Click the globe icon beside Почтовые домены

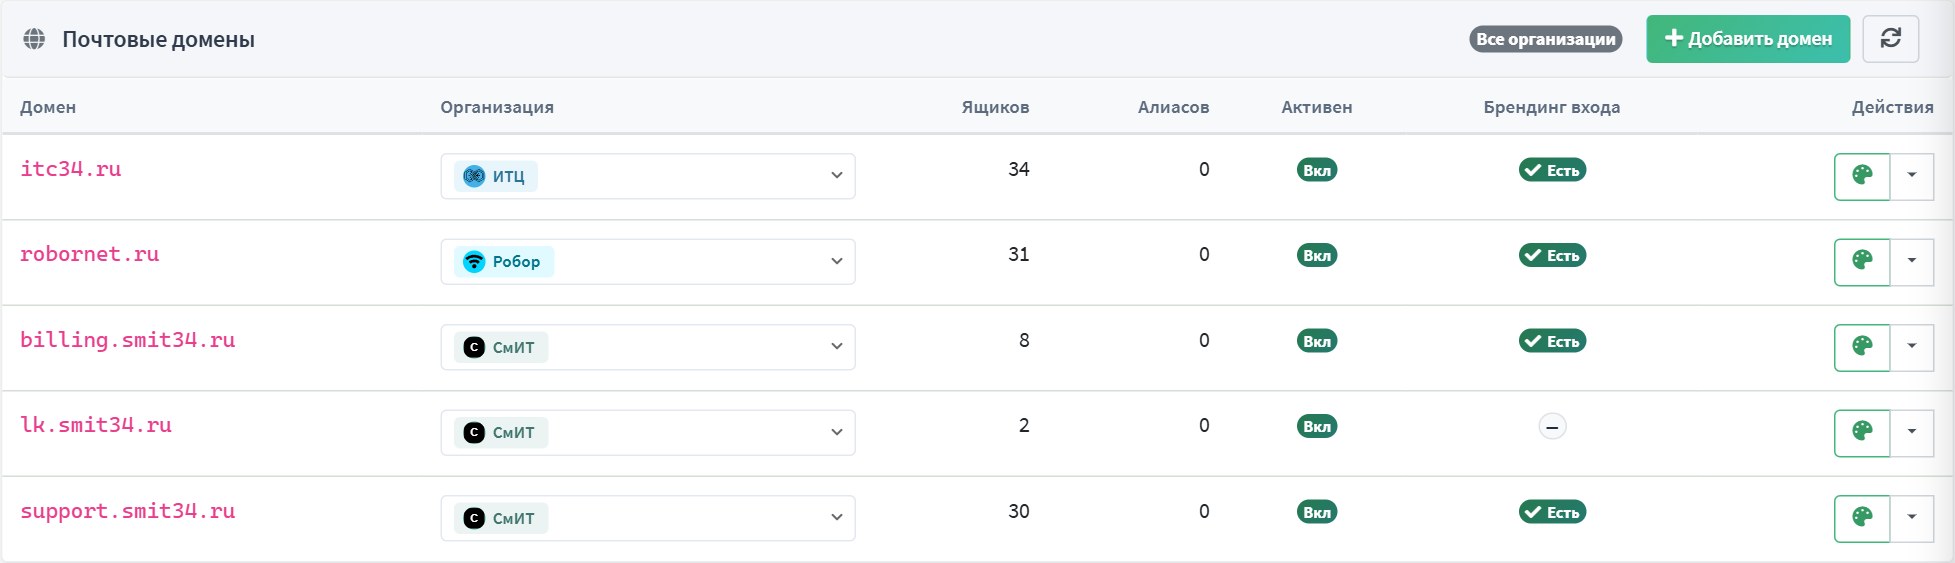click(x=34, y=39)
